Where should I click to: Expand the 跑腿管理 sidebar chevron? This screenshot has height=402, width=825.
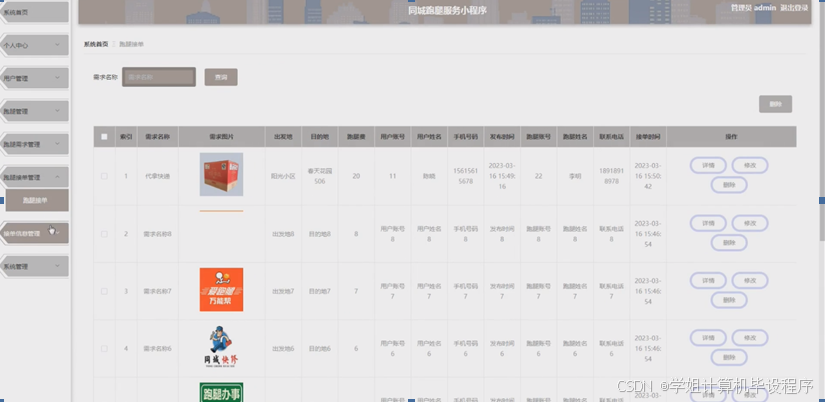pyautogui.click(x=57, y=110)
